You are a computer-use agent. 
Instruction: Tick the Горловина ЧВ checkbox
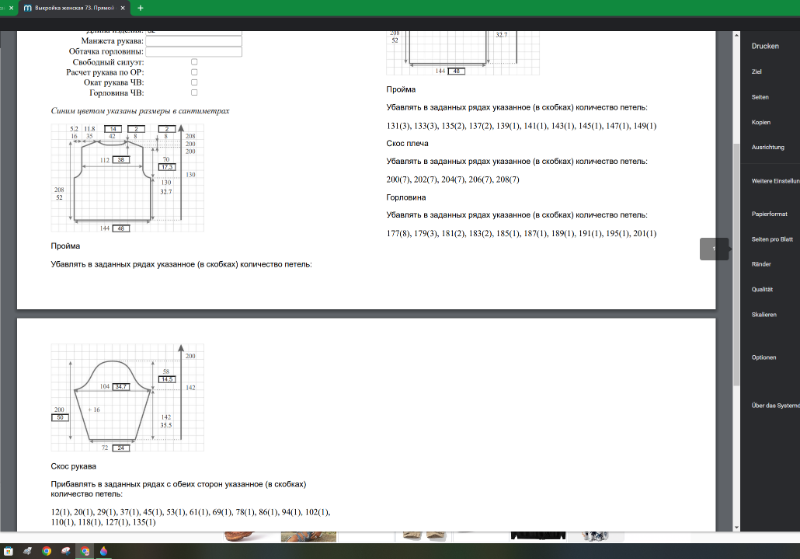click(194, 92)
